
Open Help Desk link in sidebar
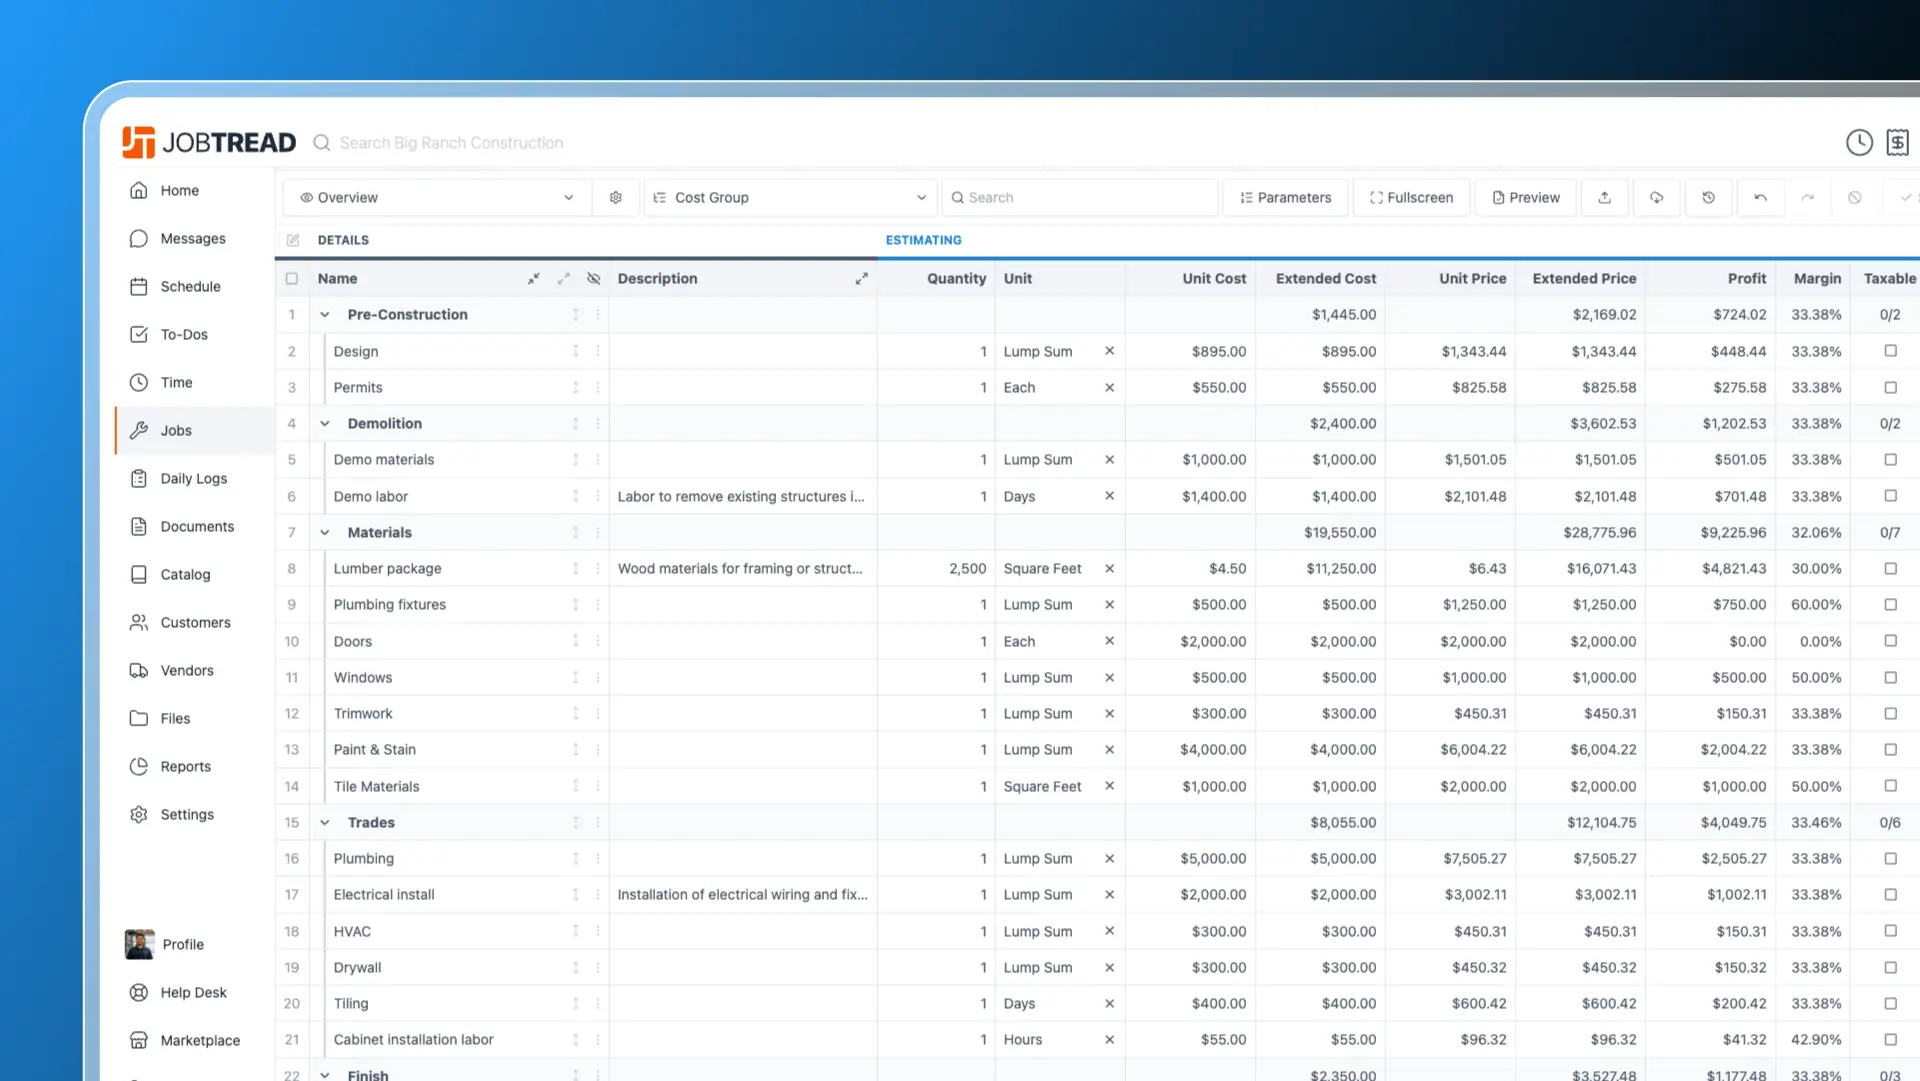[195, 993]
